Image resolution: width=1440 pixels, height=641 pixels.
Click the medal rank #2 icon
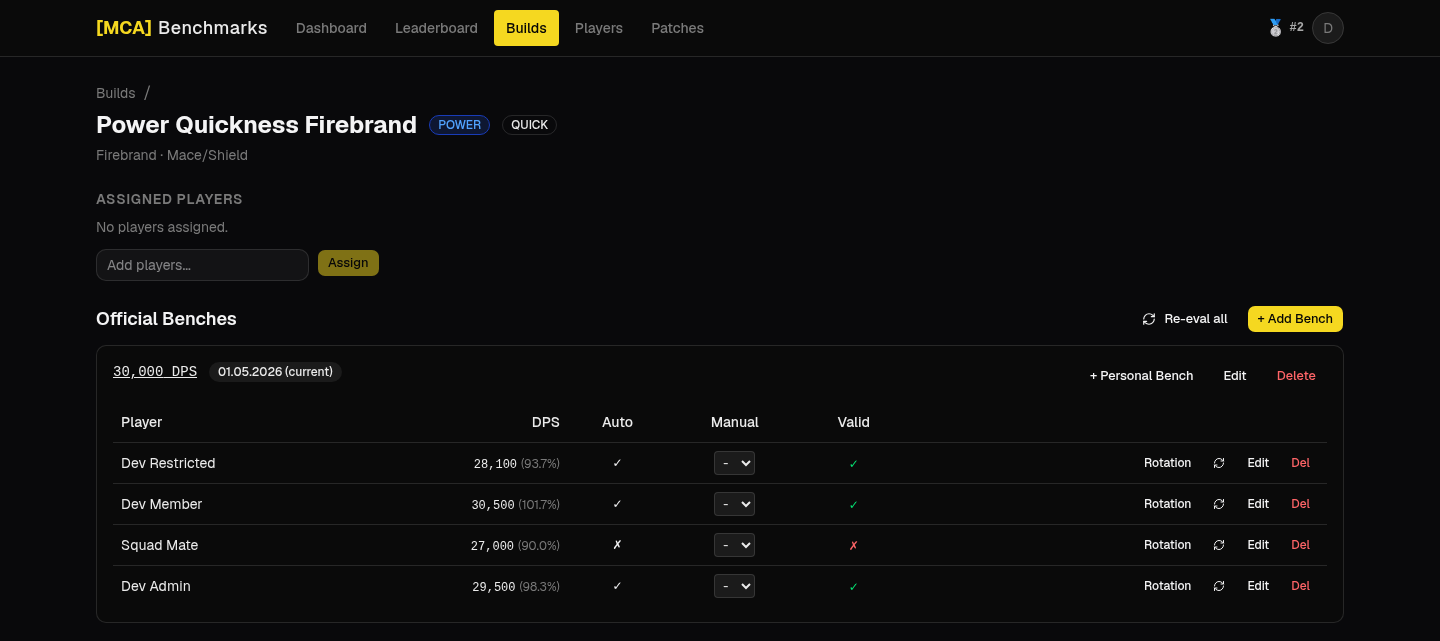[x=1275, y=28]
